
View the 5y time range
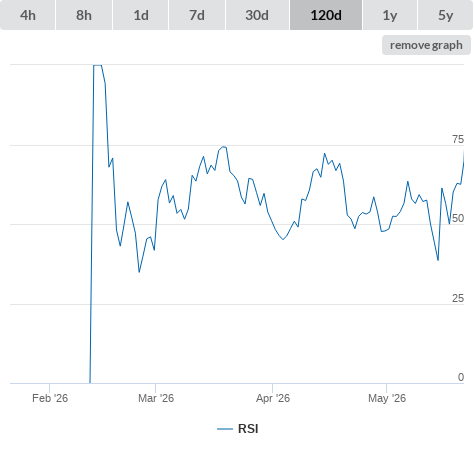446,15
